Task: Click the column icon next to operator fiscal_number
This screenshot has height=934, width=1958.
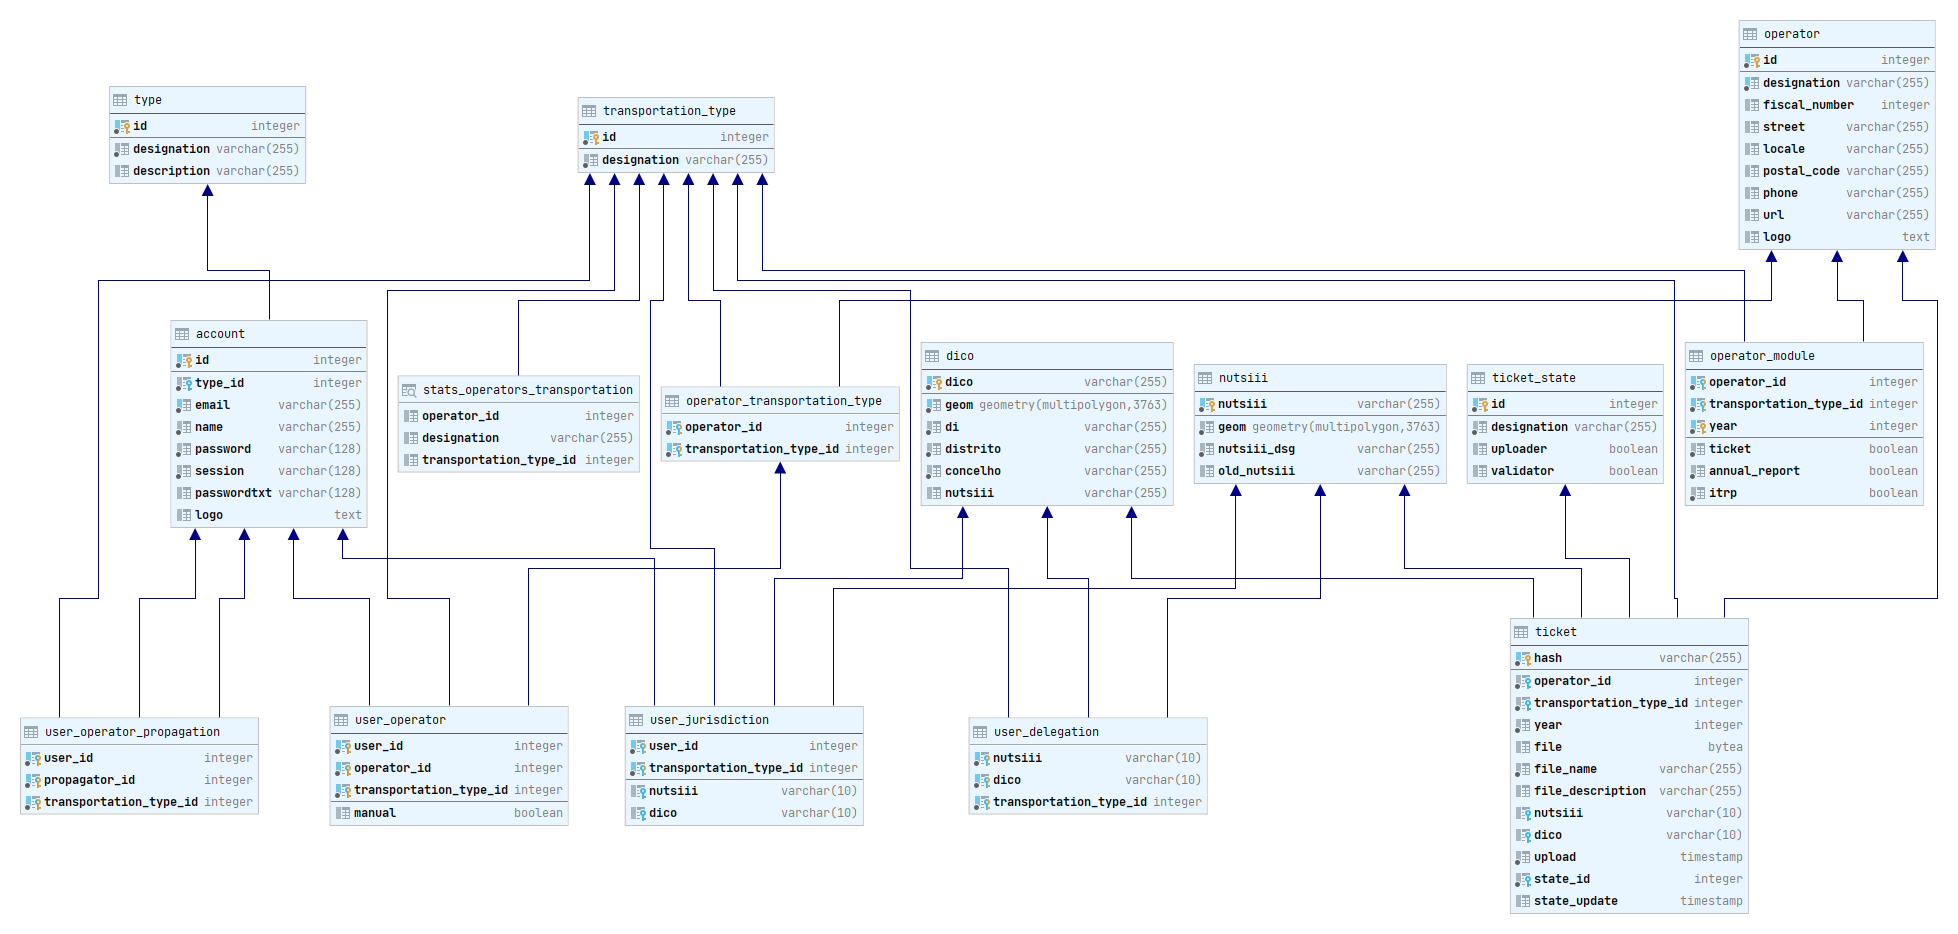Action: tap(1752, 105)
